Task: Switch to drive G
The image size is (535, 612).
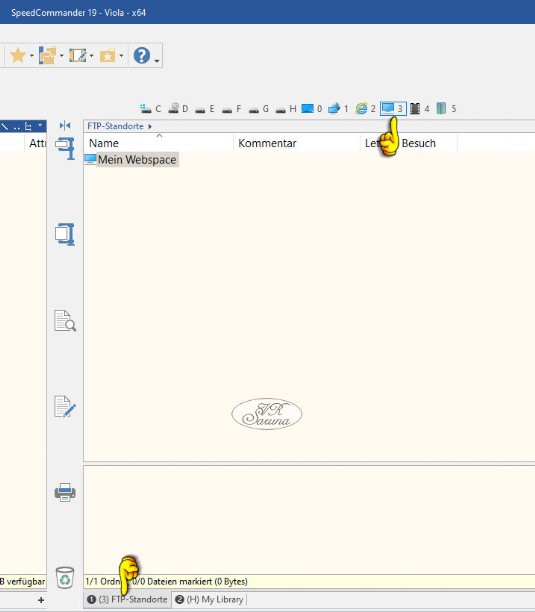Action: [259, 109]
